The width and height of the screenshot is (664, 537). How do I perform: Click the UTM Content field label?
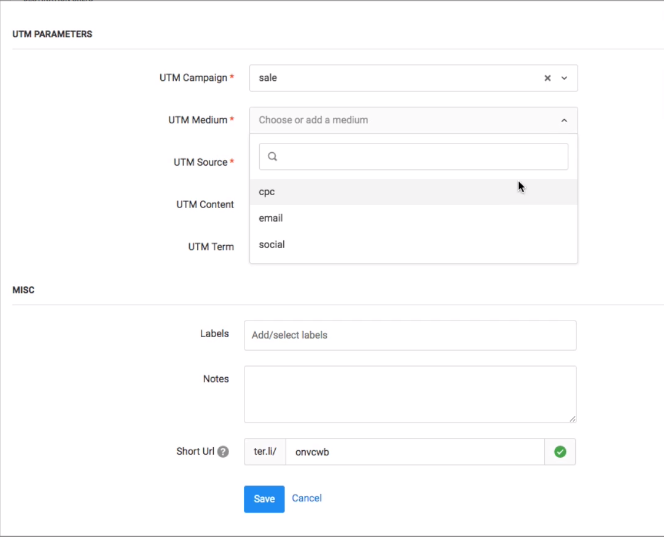point(204,204)
